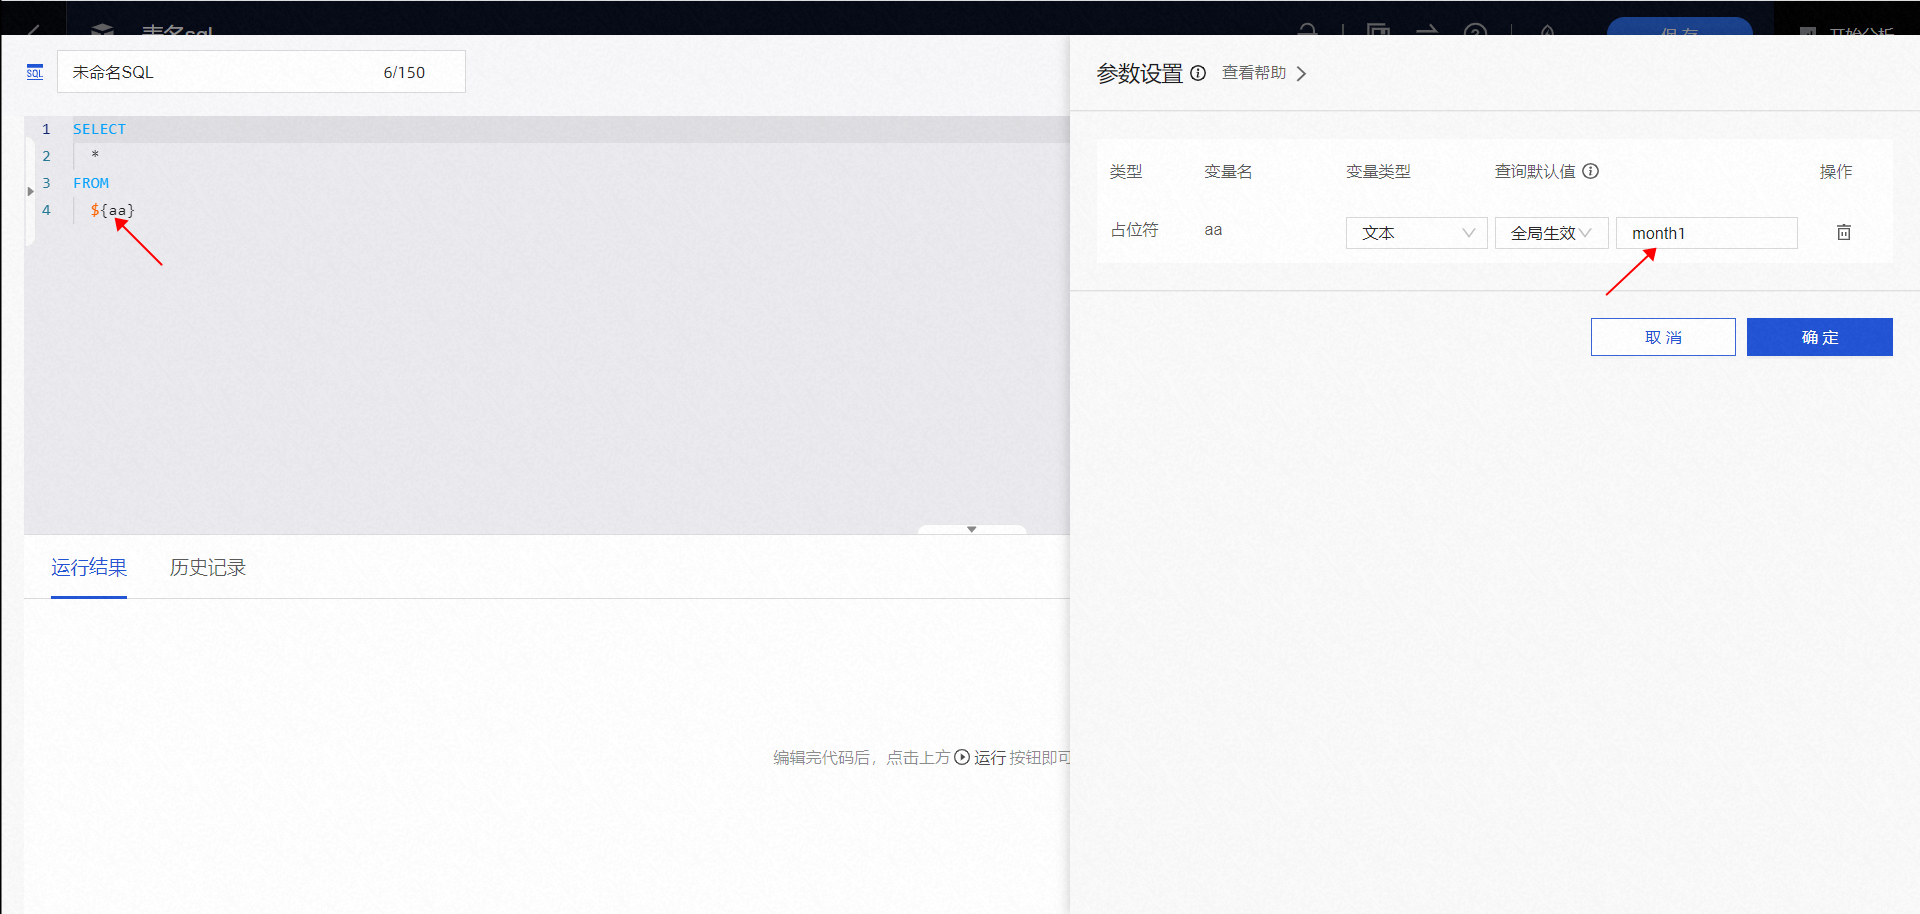Switch to the 运行结果 tab
The image size is (1920, 914).
coord(89,567)
